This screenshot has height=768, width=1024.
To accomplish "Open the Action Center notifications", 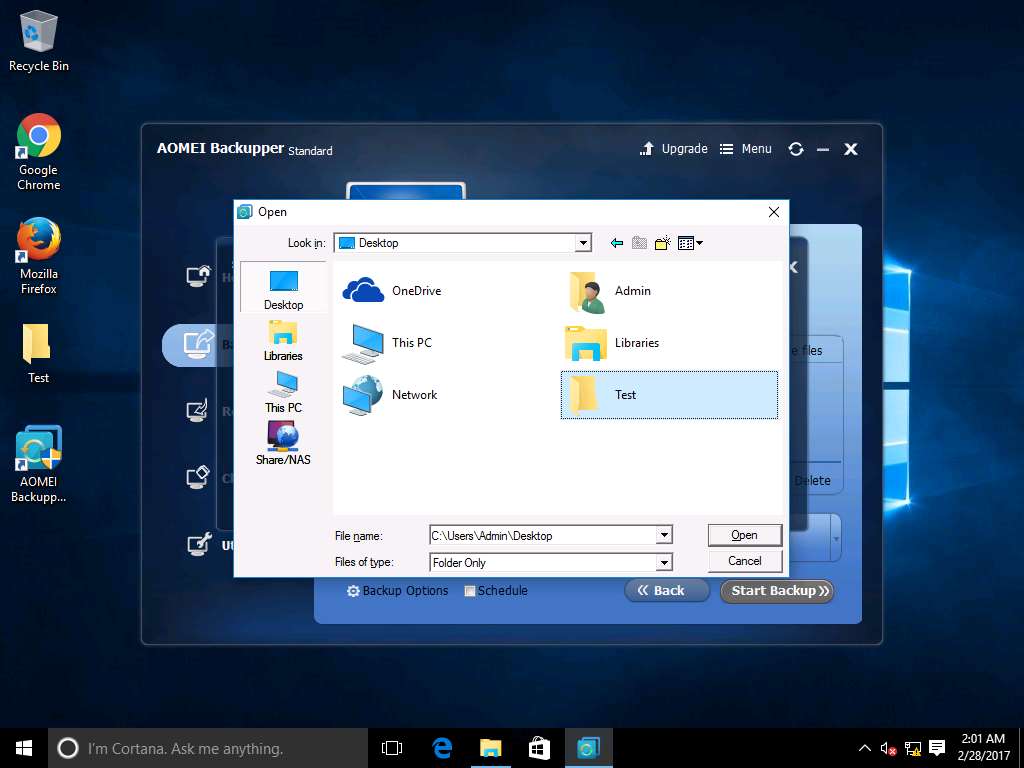I will (937, 748).
